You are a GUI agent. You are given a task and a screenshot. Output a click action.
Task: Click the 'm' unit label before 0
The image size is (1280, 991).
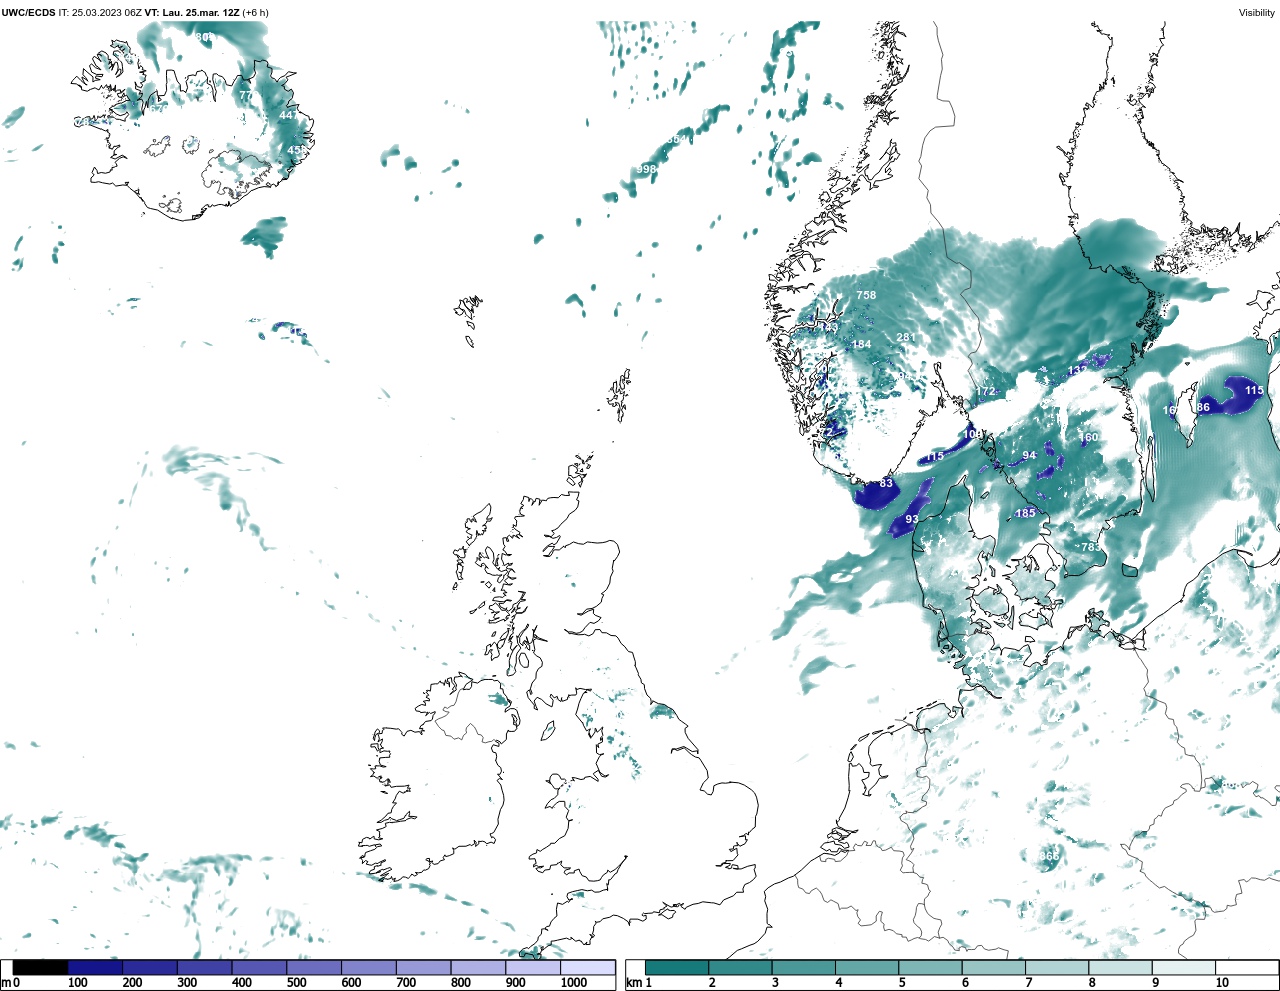[x=6, y=983]
